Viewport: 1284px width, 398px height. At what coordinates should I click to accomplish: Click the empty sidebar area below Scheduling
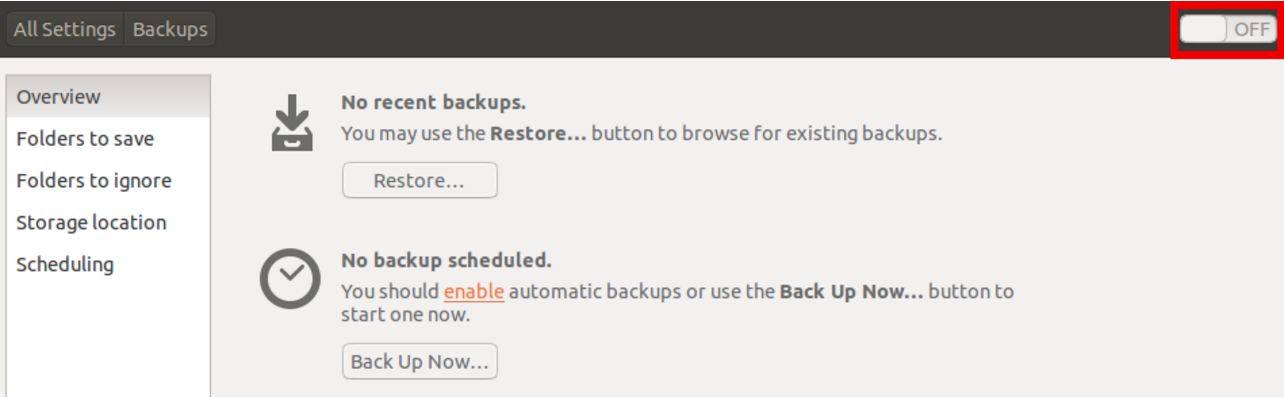coord(108,342)
